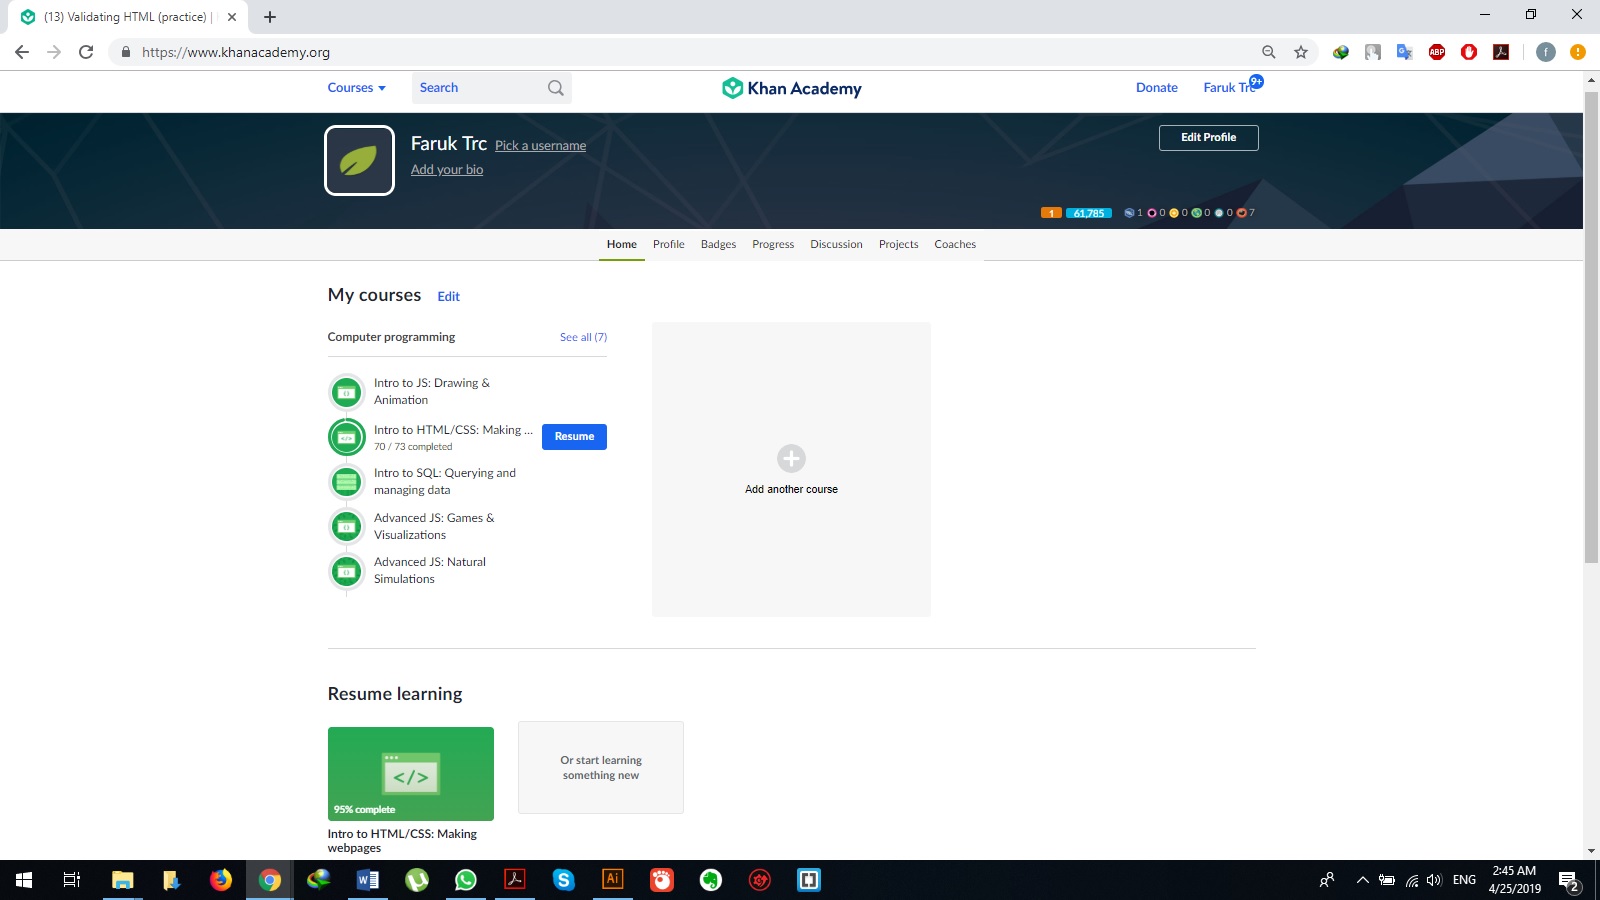
Task: Click the search magnifier icon on Khan Academy
Action: pos(556,88)
